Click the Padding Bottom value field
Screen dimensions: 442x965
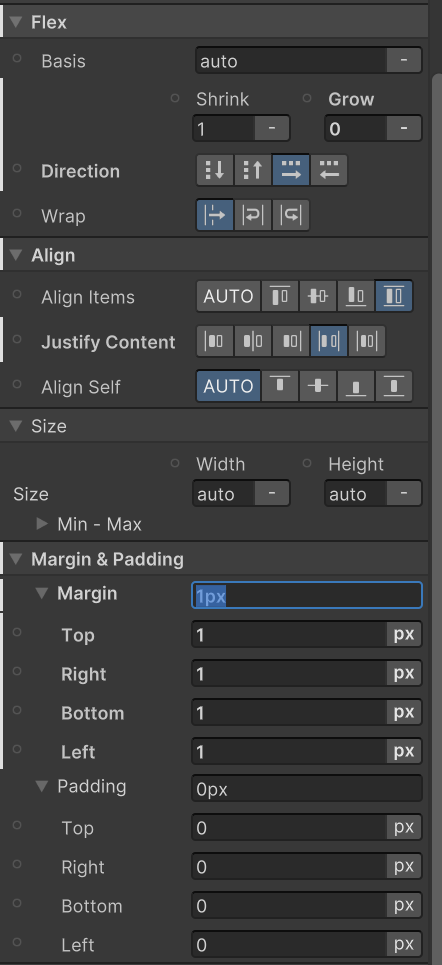(289, 905)
